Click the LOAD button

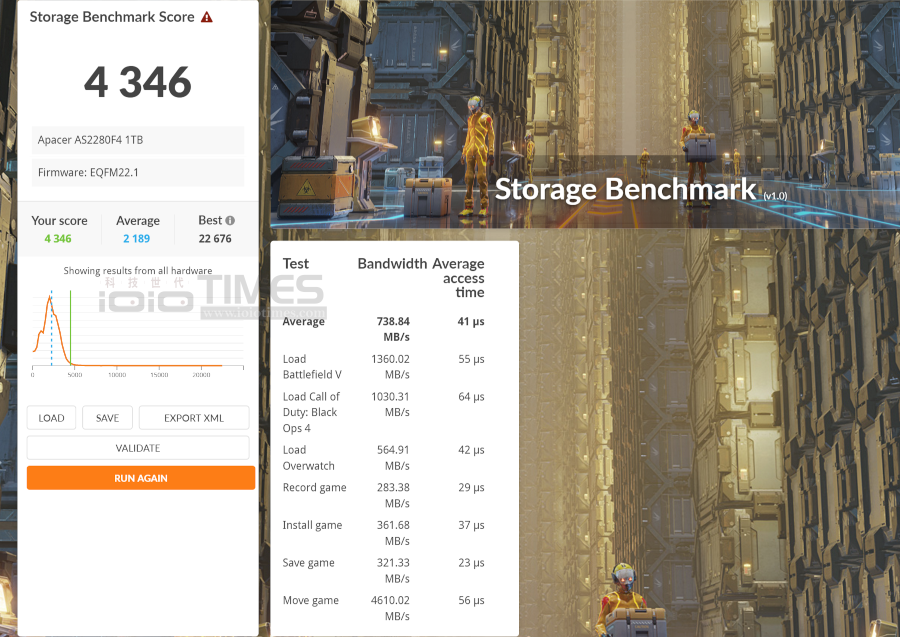coord(51,418)
